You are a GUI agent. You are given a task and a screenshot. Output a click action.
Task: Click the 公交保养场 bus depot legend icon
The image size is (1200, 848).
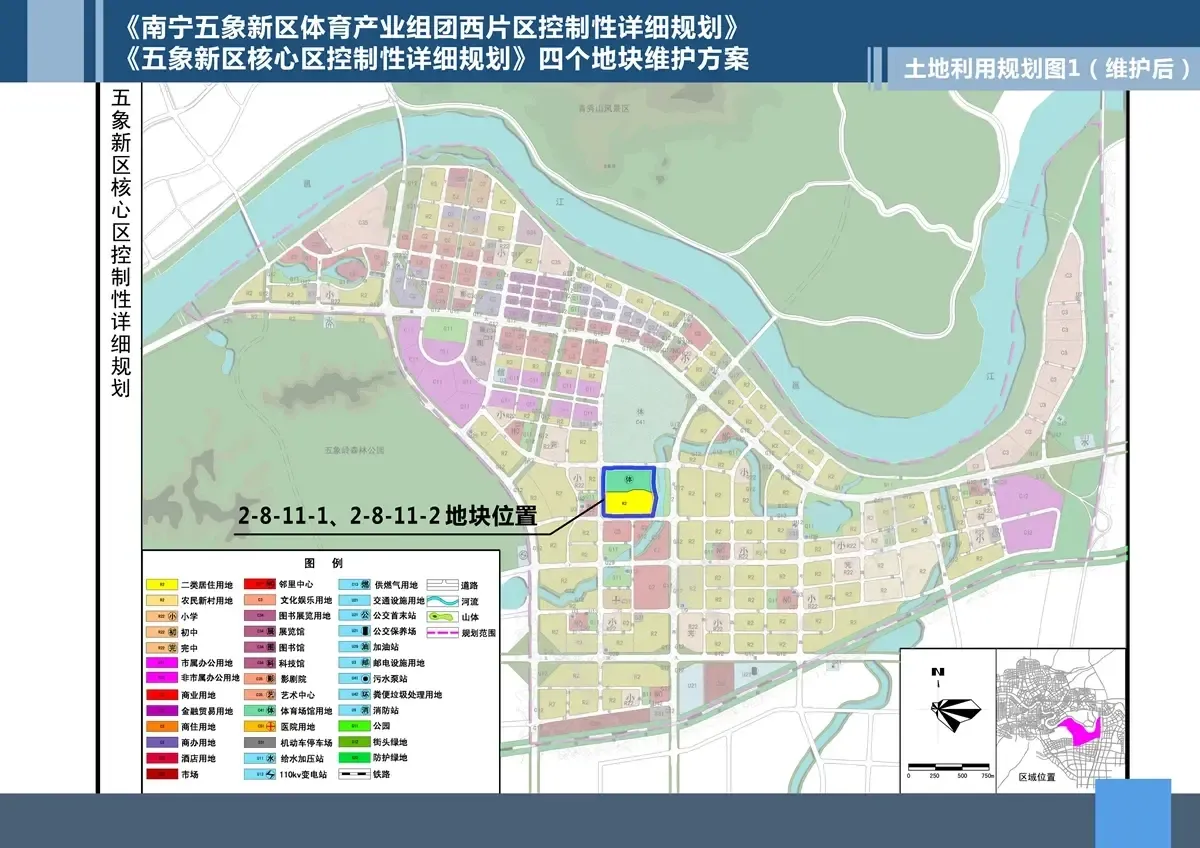coord(365,631)
